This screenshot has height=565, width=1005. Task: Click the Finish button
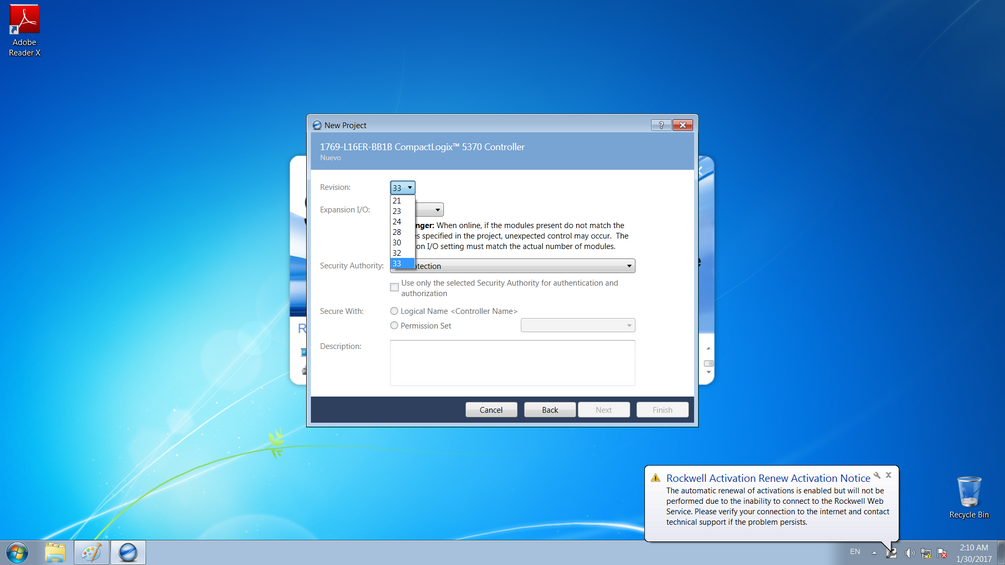click(663, 410)
